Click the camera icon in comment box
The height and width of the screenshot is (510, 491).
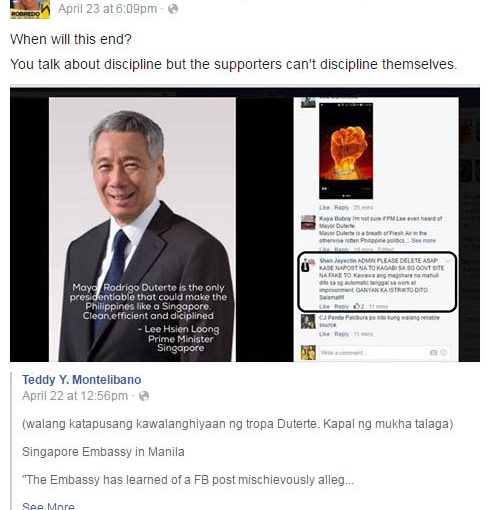coord(433,353)
